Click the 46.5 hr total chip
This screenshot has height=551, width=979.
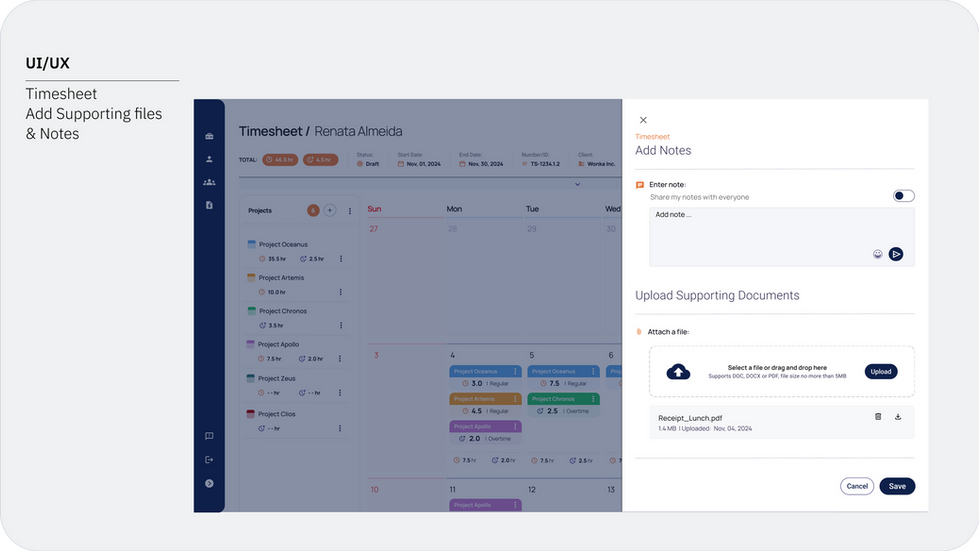coord(280,160)
